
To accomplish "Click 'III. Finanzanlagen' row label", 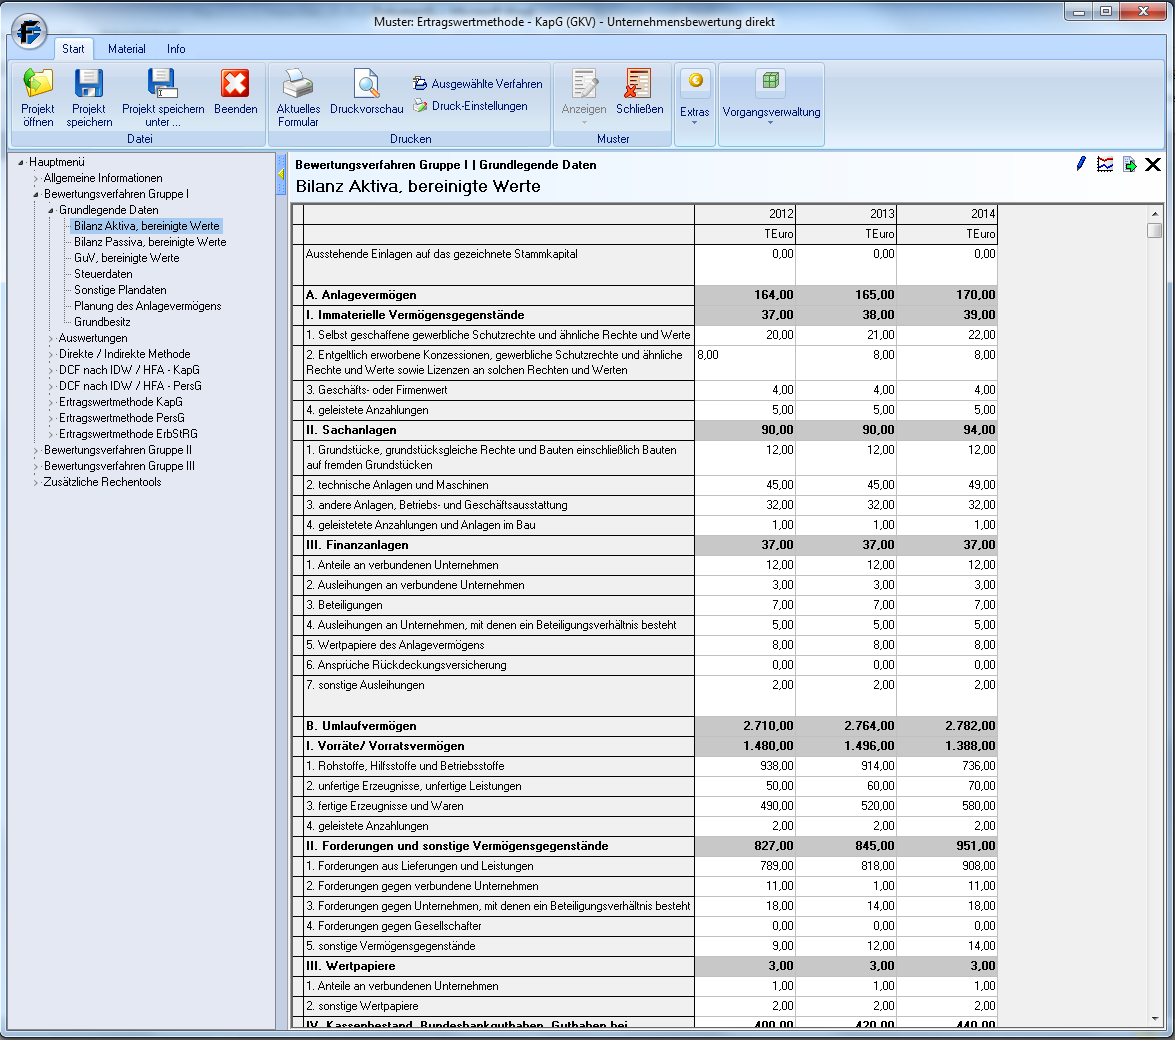I will click(498, 545).
